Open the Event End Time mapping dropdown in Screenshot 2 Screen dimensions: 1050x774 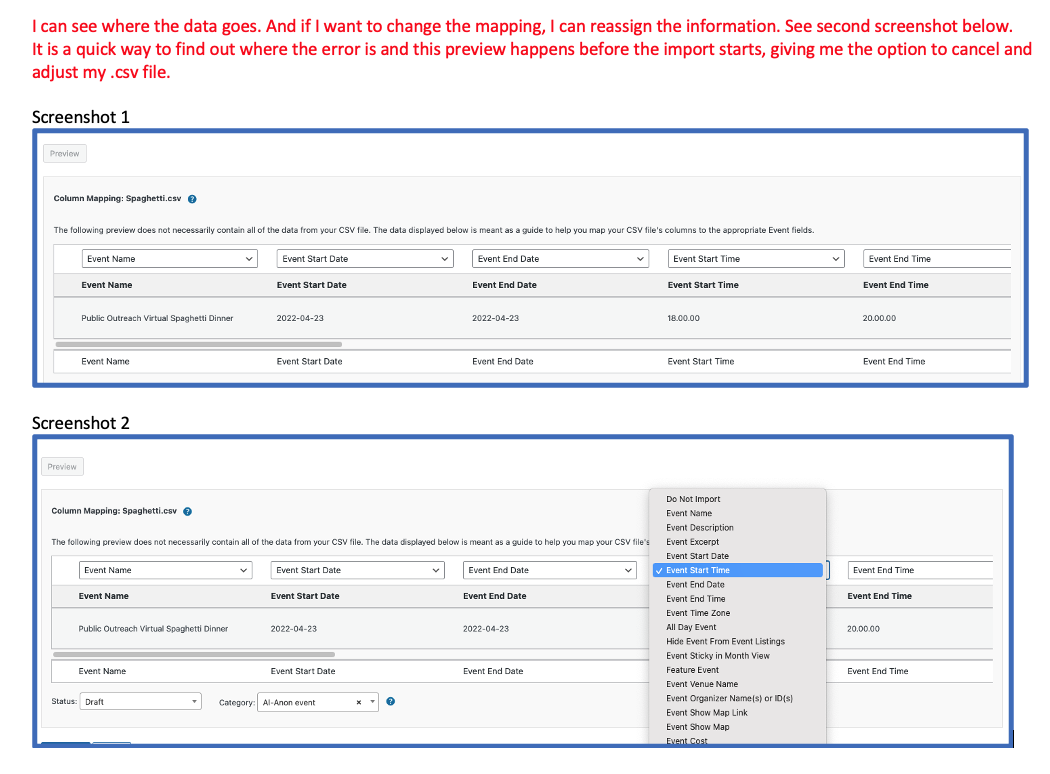coord(920,570)
